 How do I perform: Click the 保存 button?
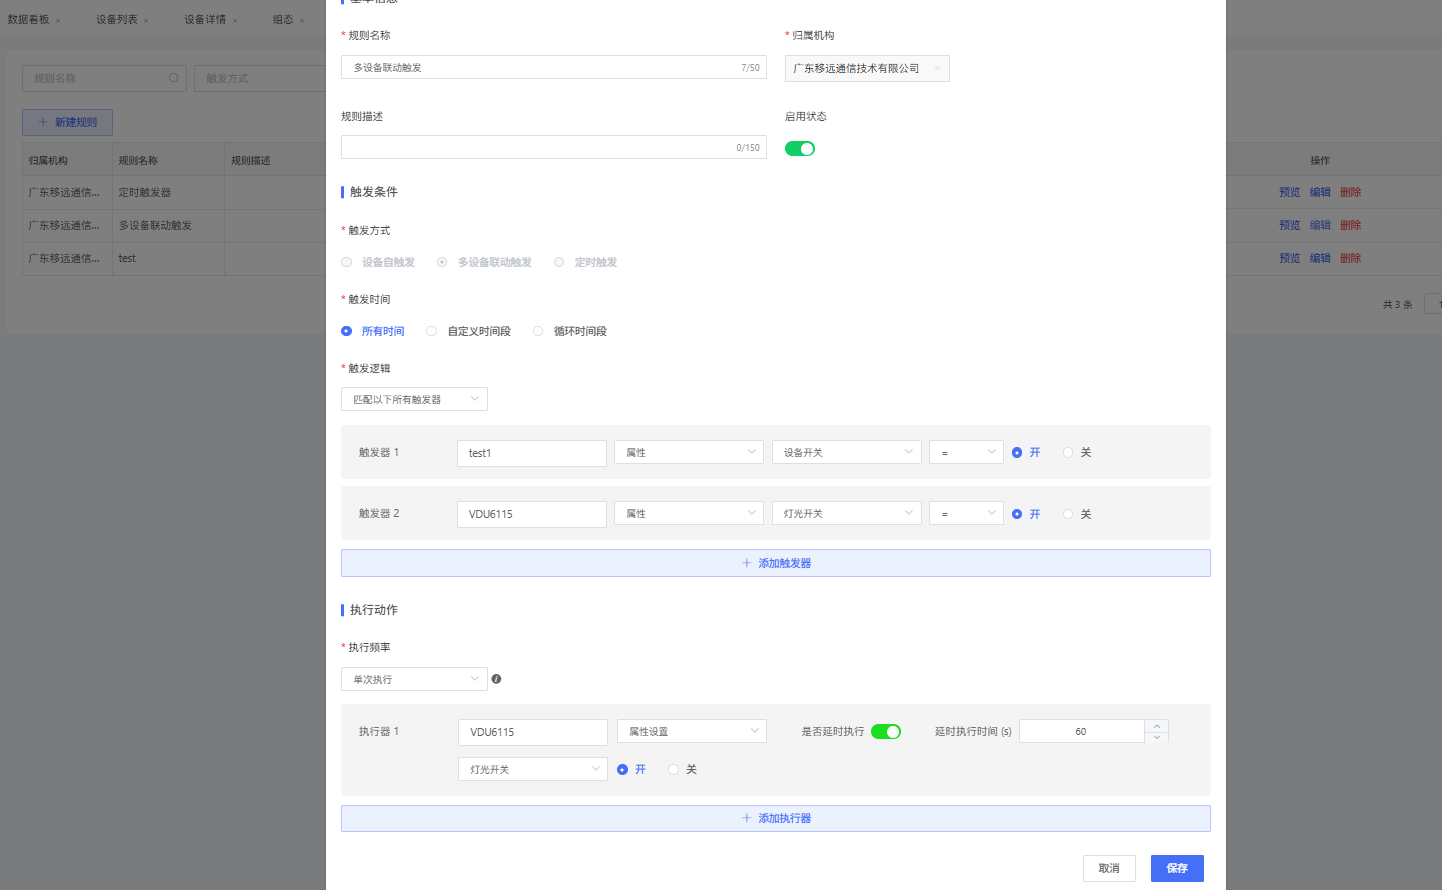tap(1177, 868)
